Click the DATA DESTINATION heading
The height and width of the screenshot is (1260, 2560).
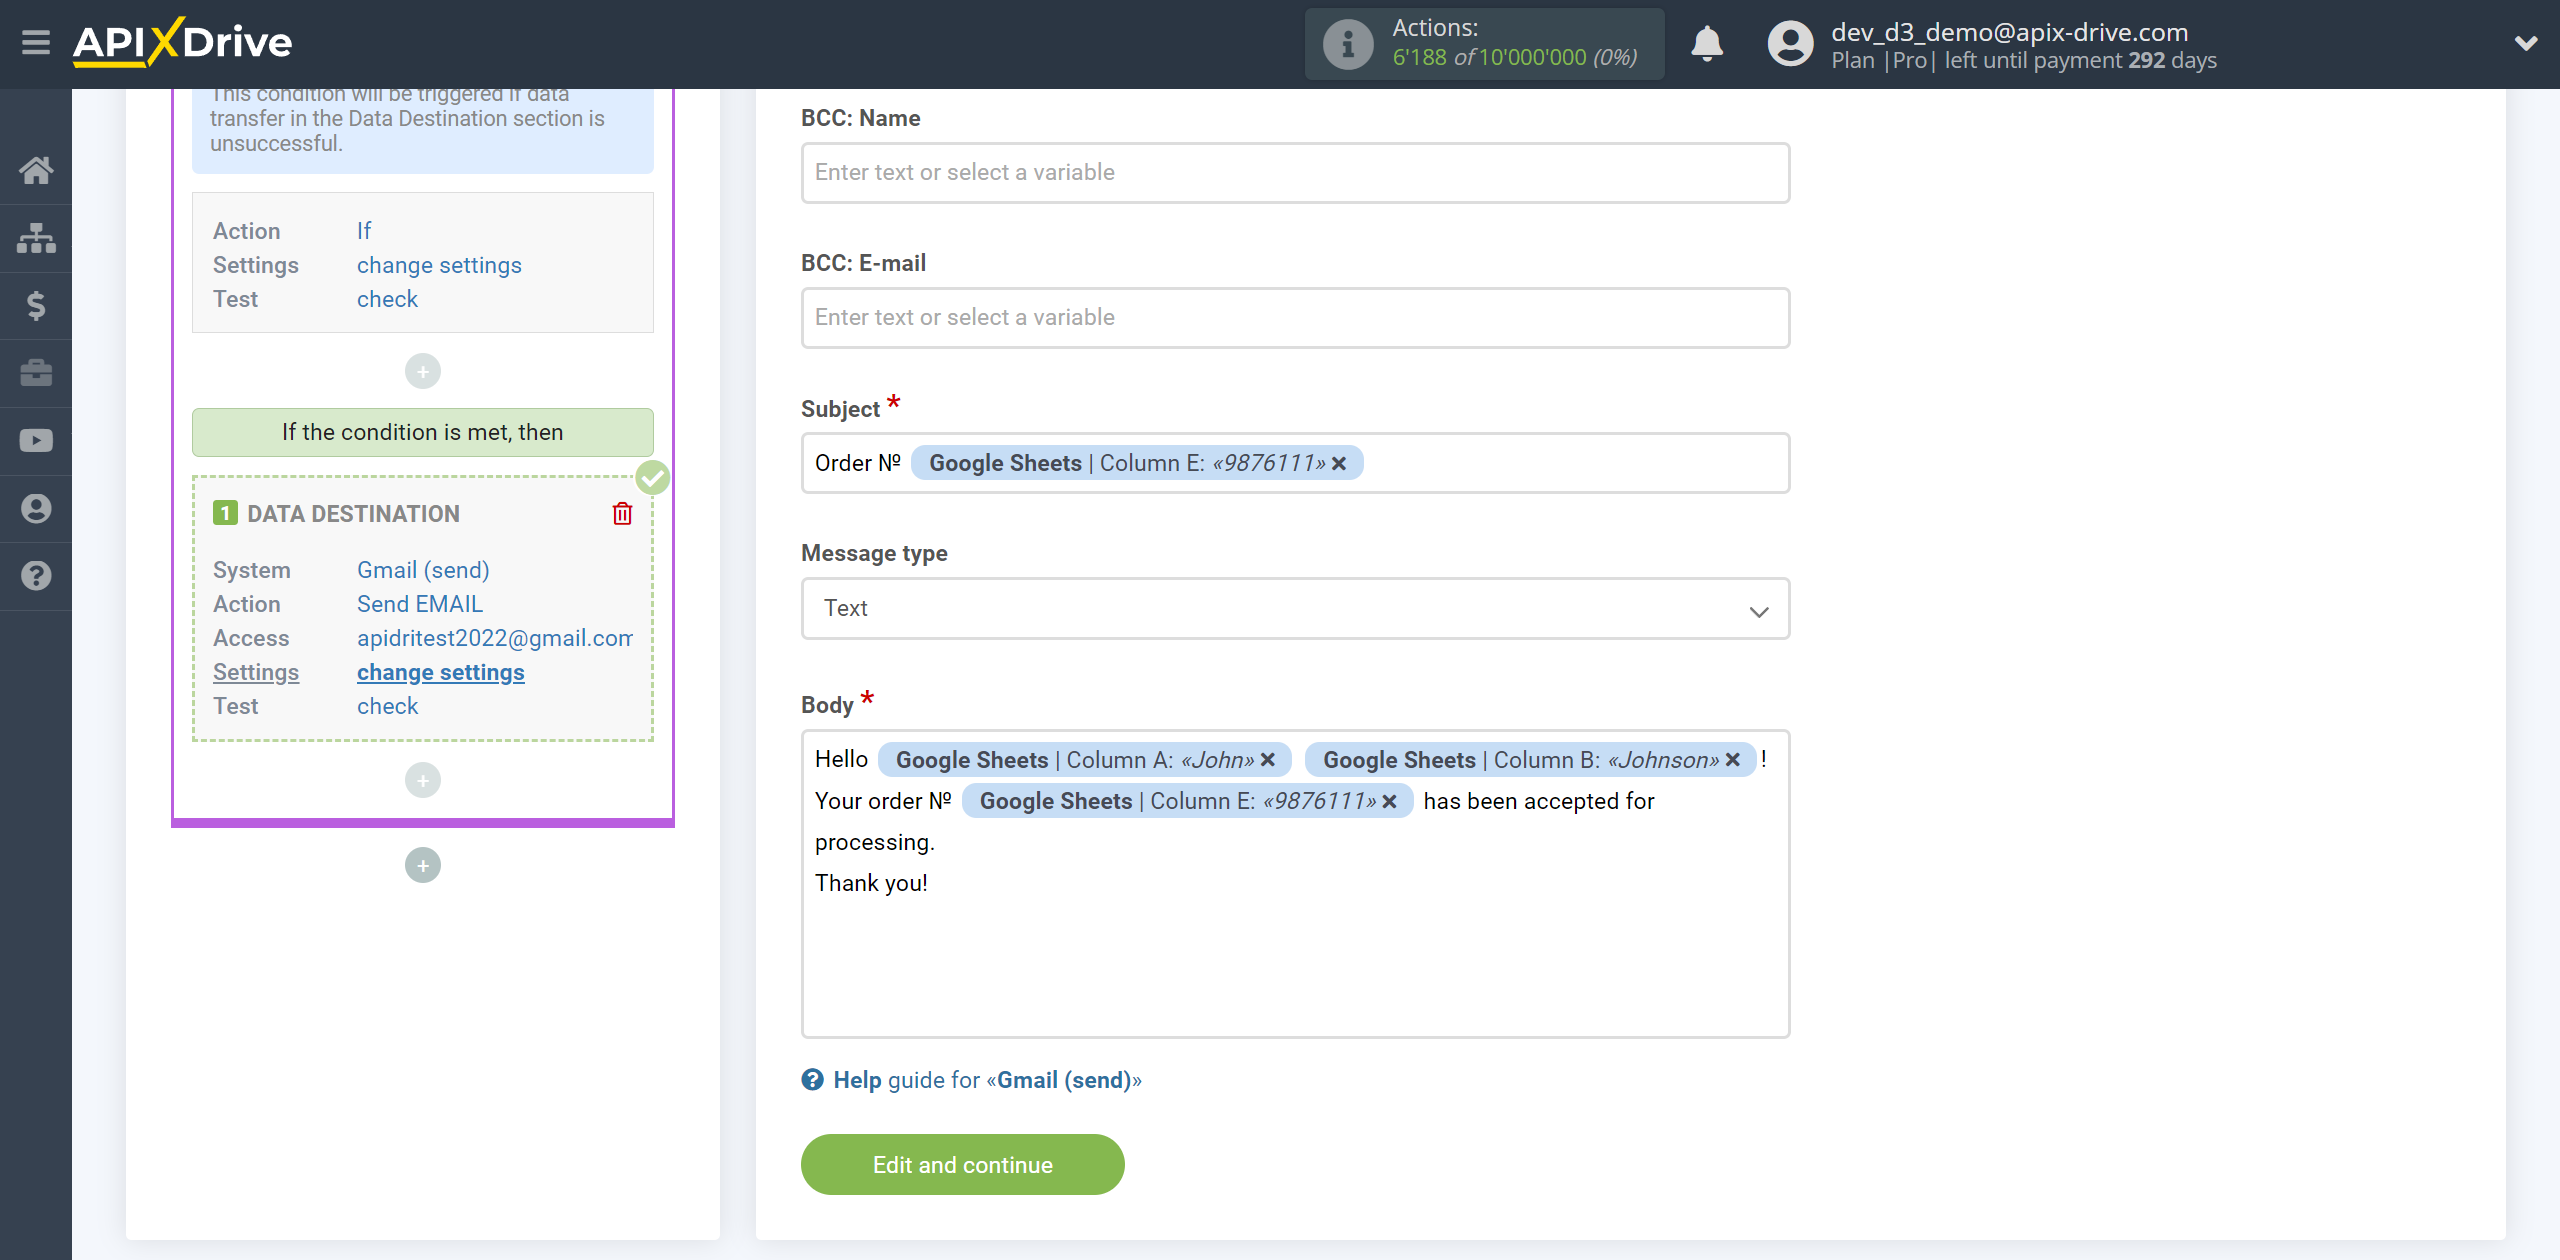click(354, 514)
